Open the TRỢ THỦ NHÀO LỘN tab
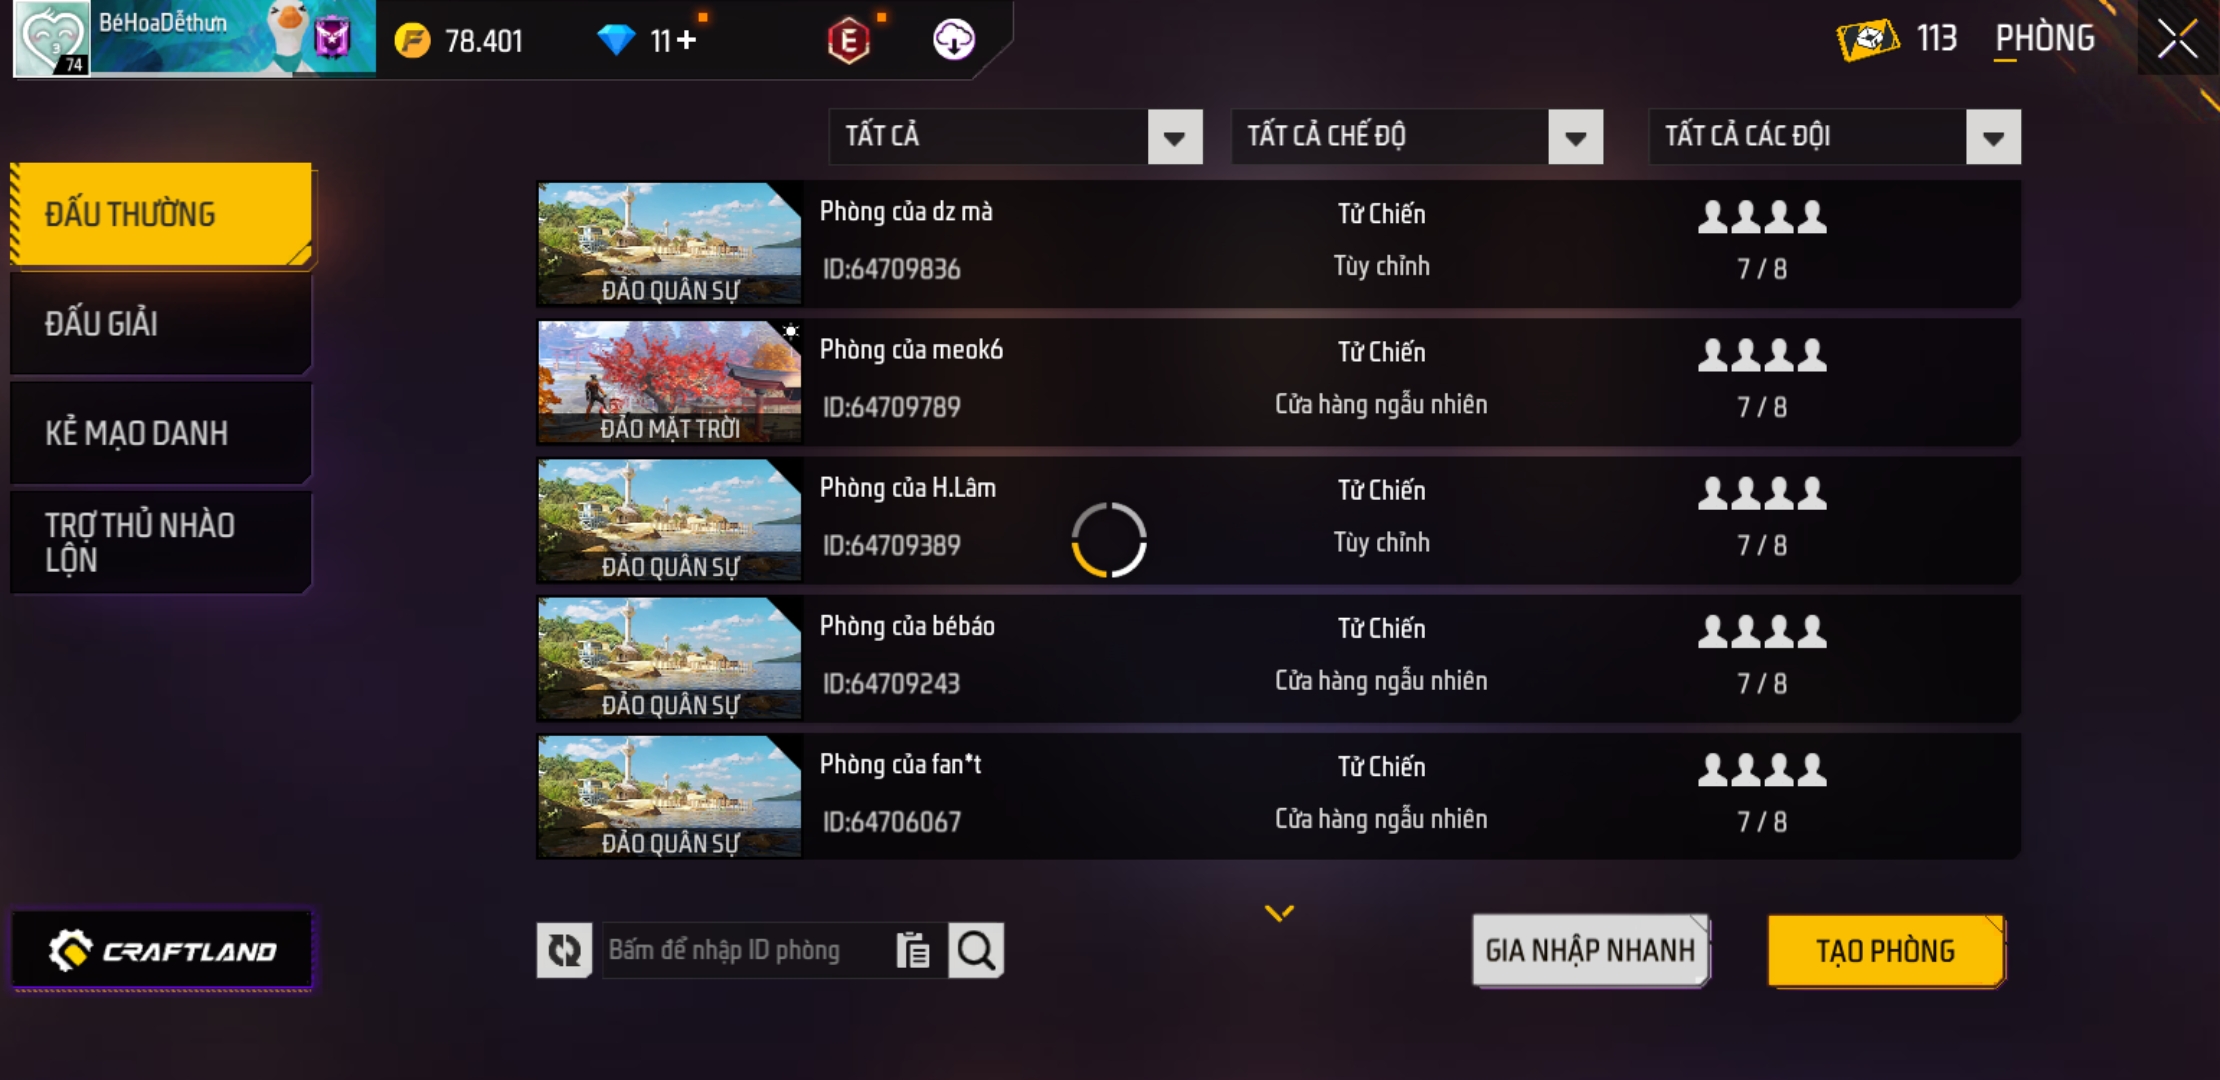Image resolution: width=2220 pixels, height=1080 pixels. click(x=161, y=542)
